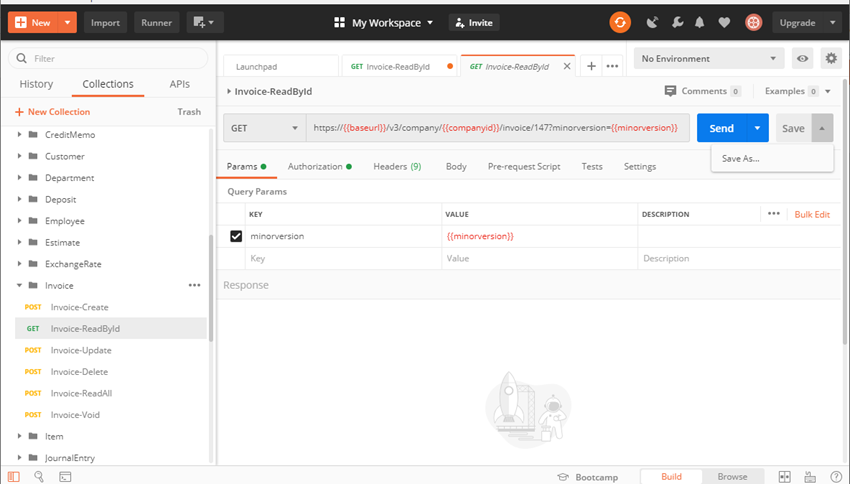Uncheck the minorversion query param checkbox

236,236
